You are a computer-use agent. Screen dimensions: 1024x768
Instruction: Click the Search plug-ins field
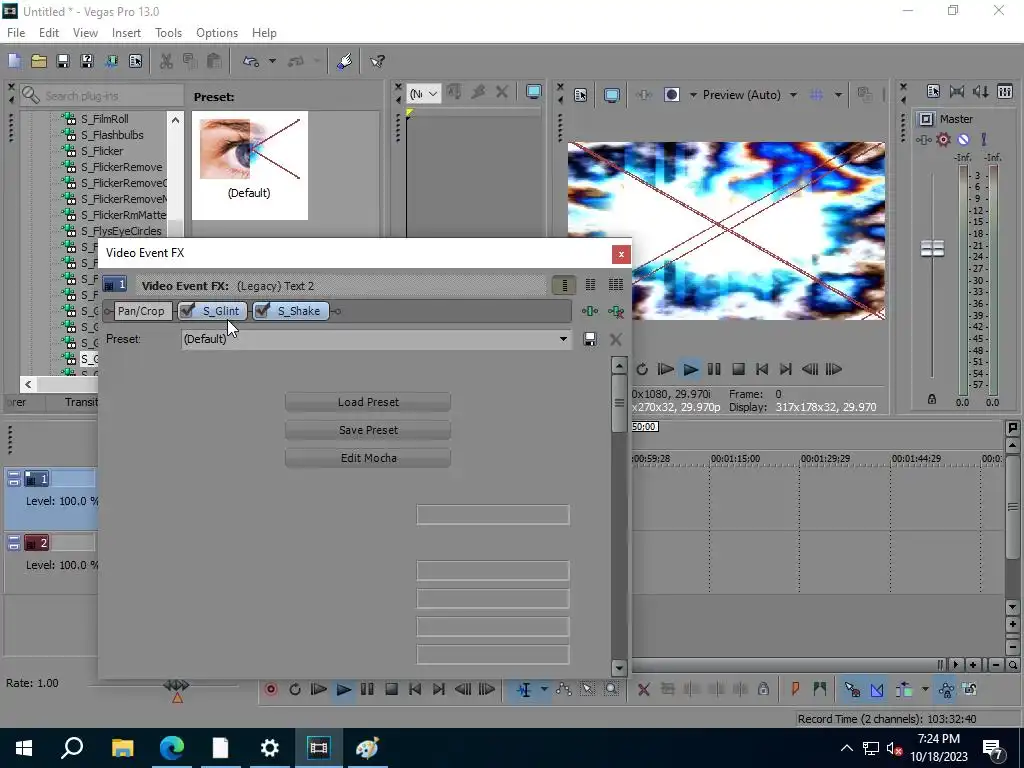(x=101, y=96)
